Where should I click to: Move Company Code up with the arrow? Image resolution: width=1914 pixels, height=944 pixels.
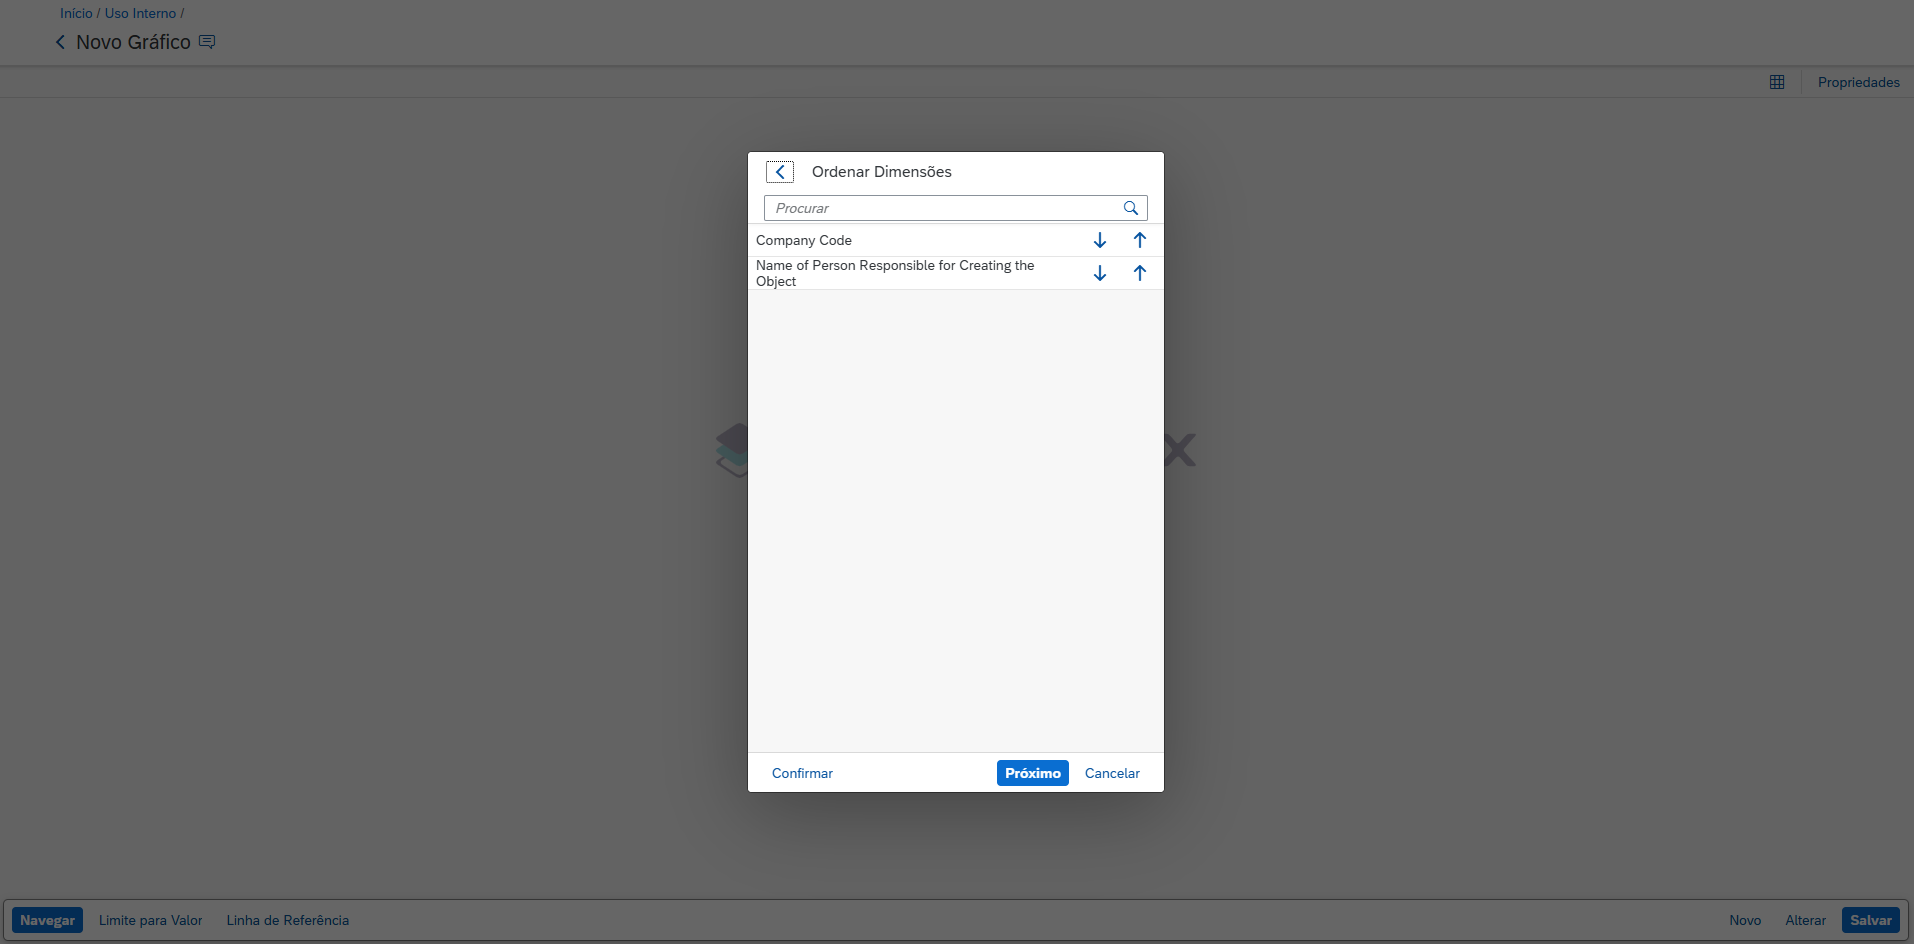click(x=1139, y=240)
